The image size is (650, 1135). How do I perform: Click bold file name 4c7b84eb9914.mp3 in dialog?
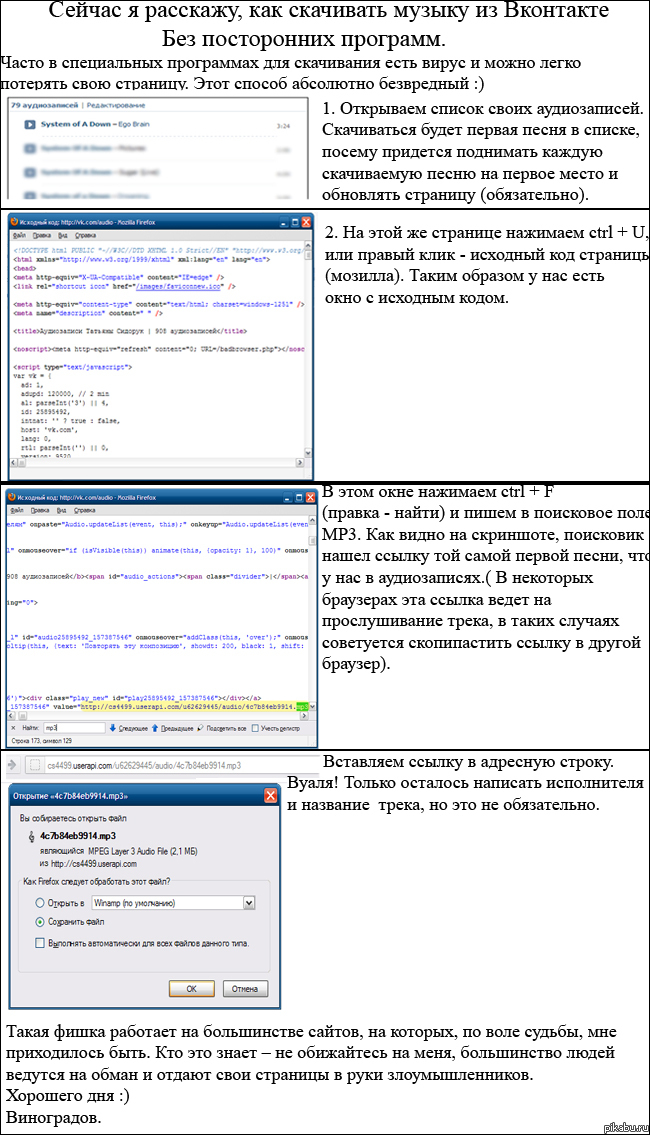click(x=77, y=836)
